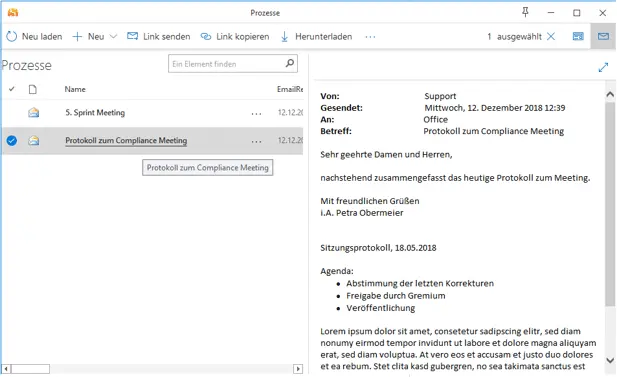Click recipient Office in preview
This screenshot has height=377, width=617.
(x=435, y=119)
